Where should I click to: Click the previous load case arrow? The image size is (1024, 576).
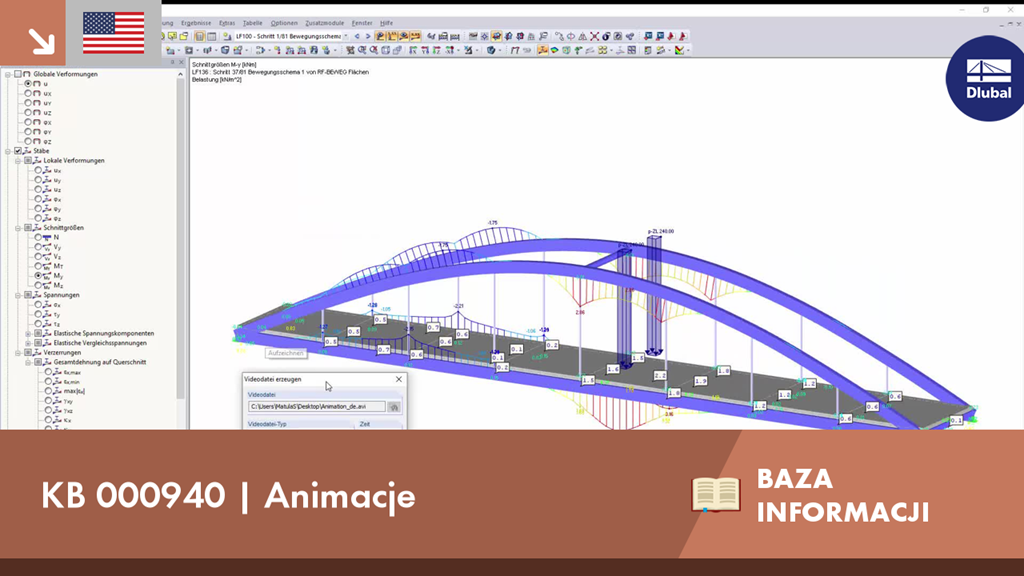357,37
